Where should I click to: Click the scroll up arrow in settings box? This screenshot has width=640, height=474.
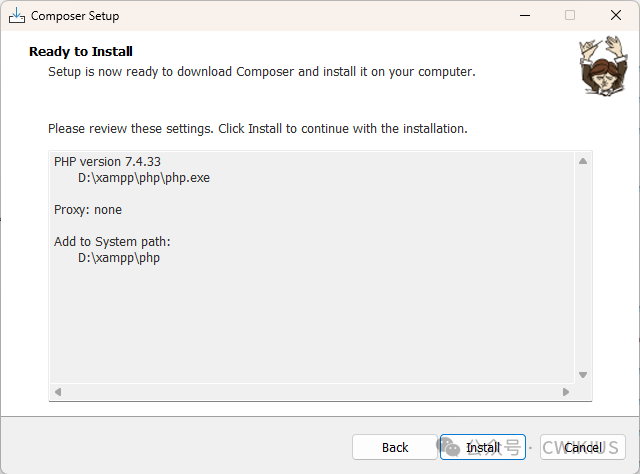click(582, 161)
